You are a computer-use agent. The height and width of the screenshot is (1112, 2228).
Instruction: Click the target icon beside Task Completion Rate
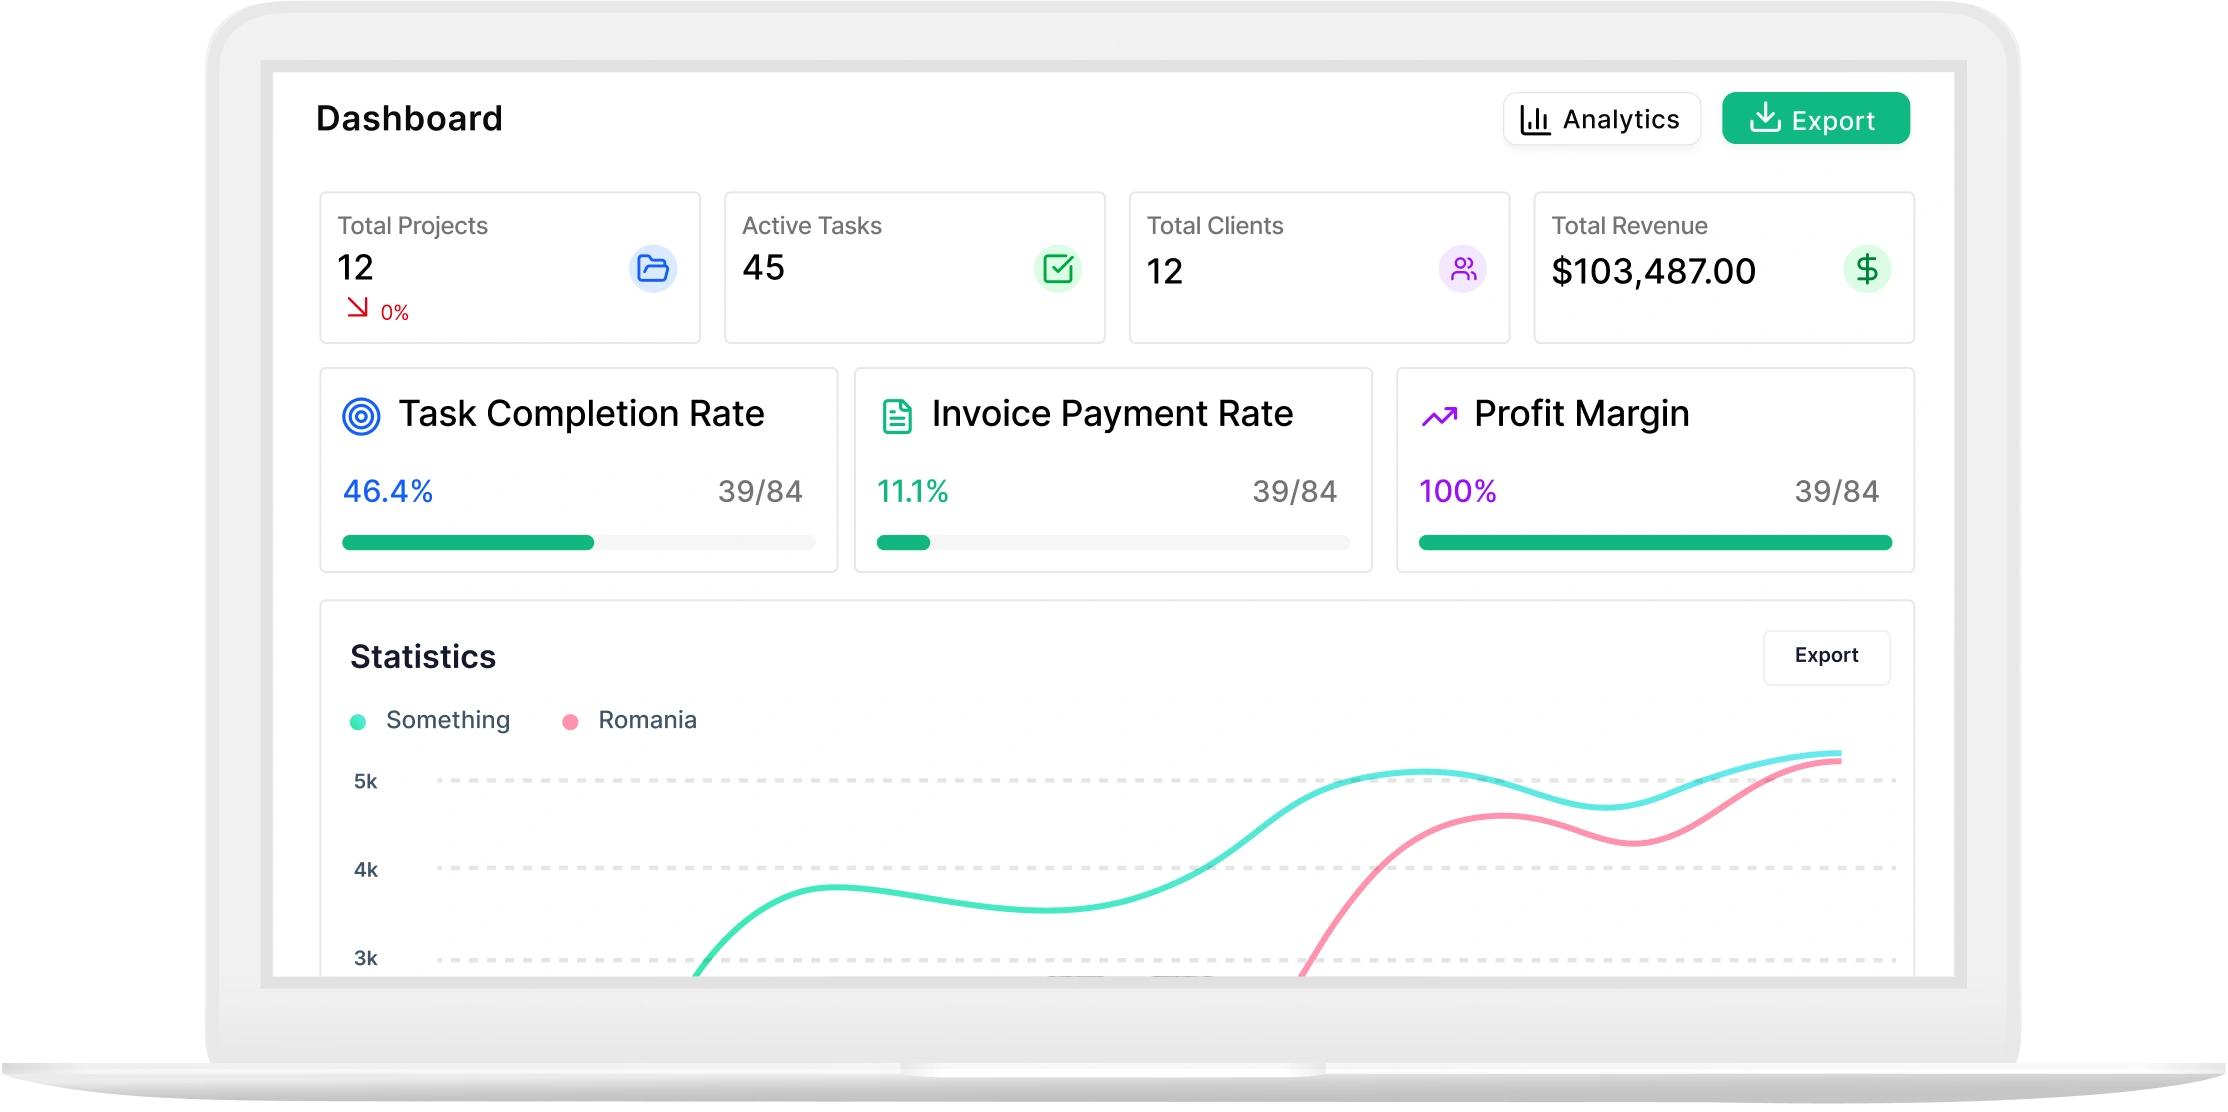361,416
